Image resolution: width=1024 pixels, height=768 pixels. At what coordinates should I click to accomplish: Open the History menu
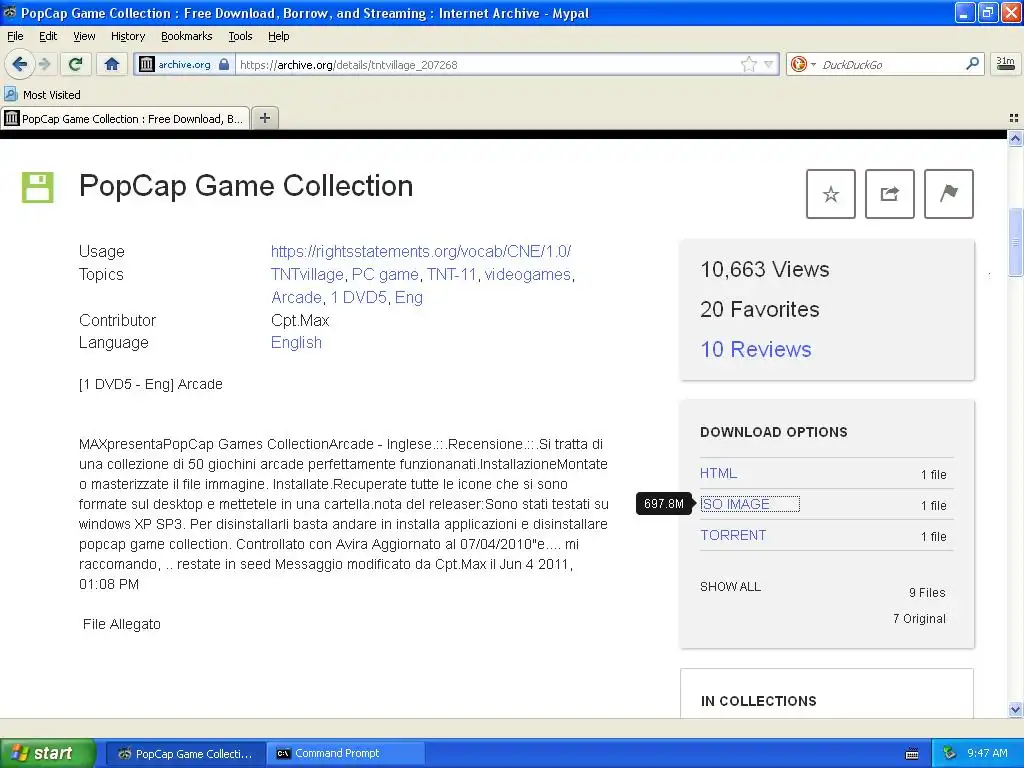click(x=127, y=36)
